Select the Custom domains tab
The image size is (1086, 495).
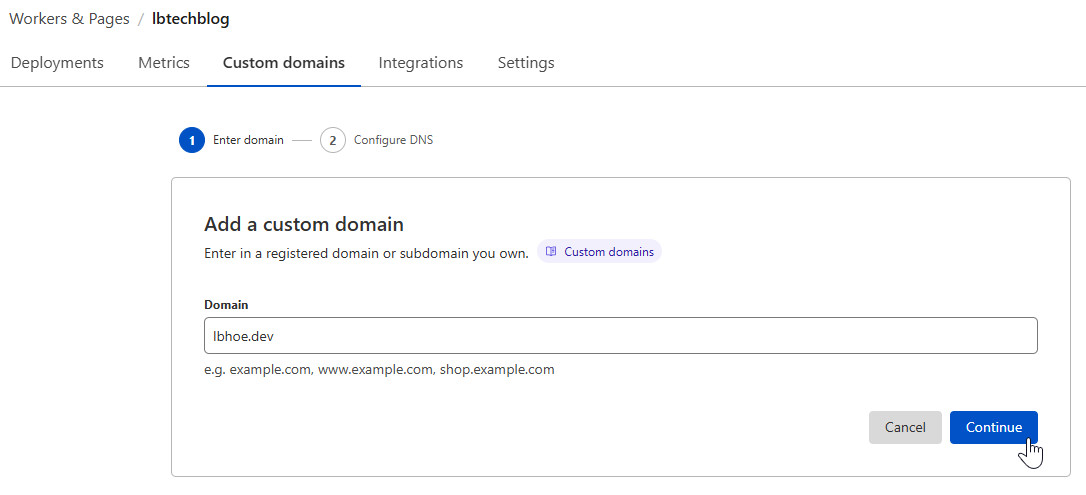(284, 63)
